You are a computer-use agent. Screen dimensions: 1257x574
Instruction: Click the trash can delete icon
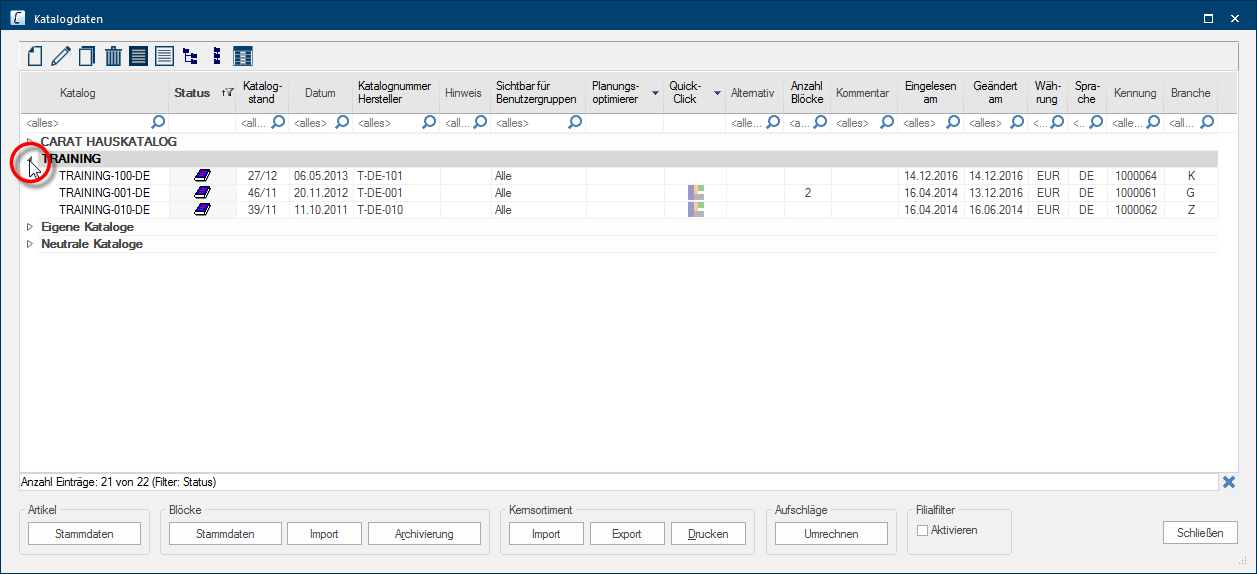coord(113,56)
